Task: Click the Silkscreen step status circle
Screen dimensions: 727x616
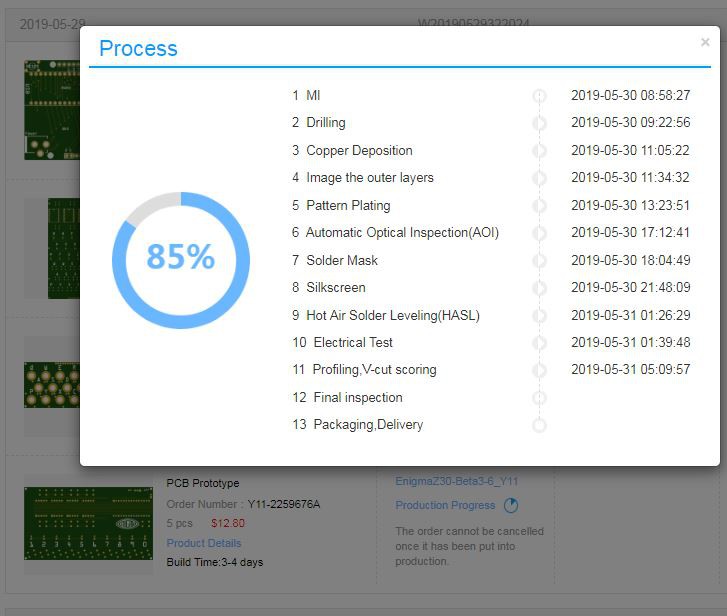Action: point(539,288)
